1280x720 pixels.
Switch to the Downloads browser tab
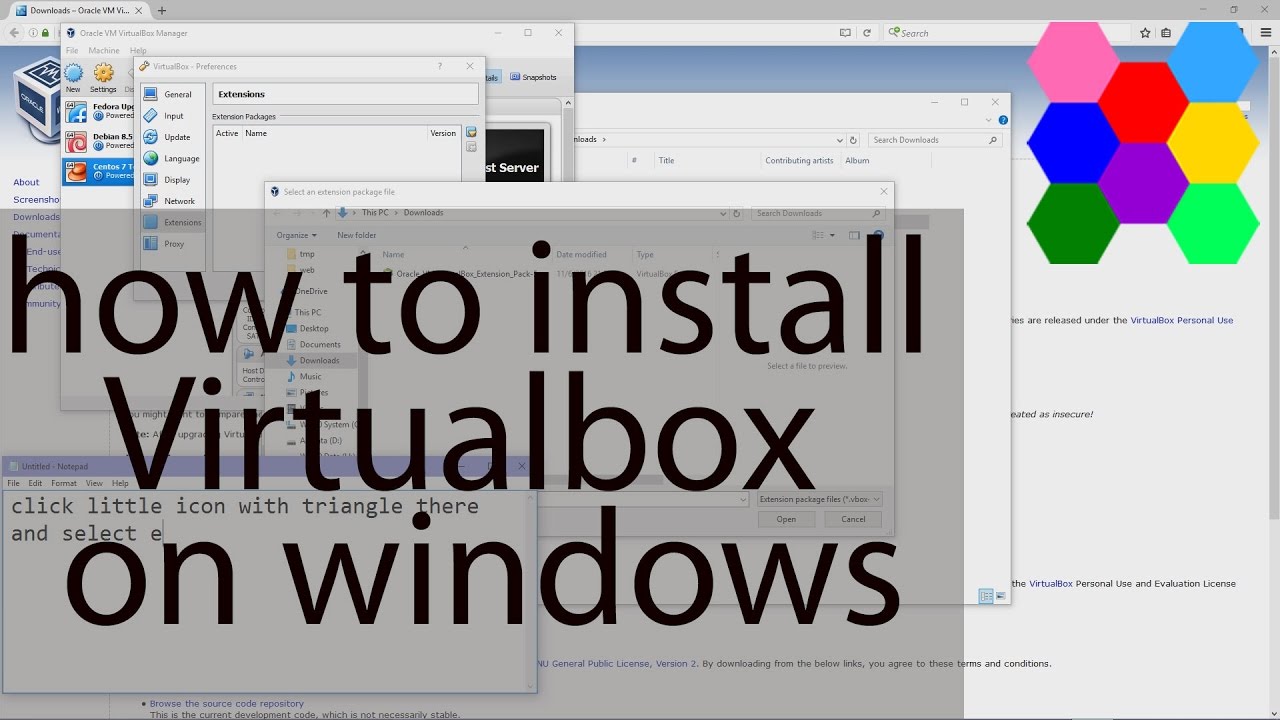(x=80, y=10)
